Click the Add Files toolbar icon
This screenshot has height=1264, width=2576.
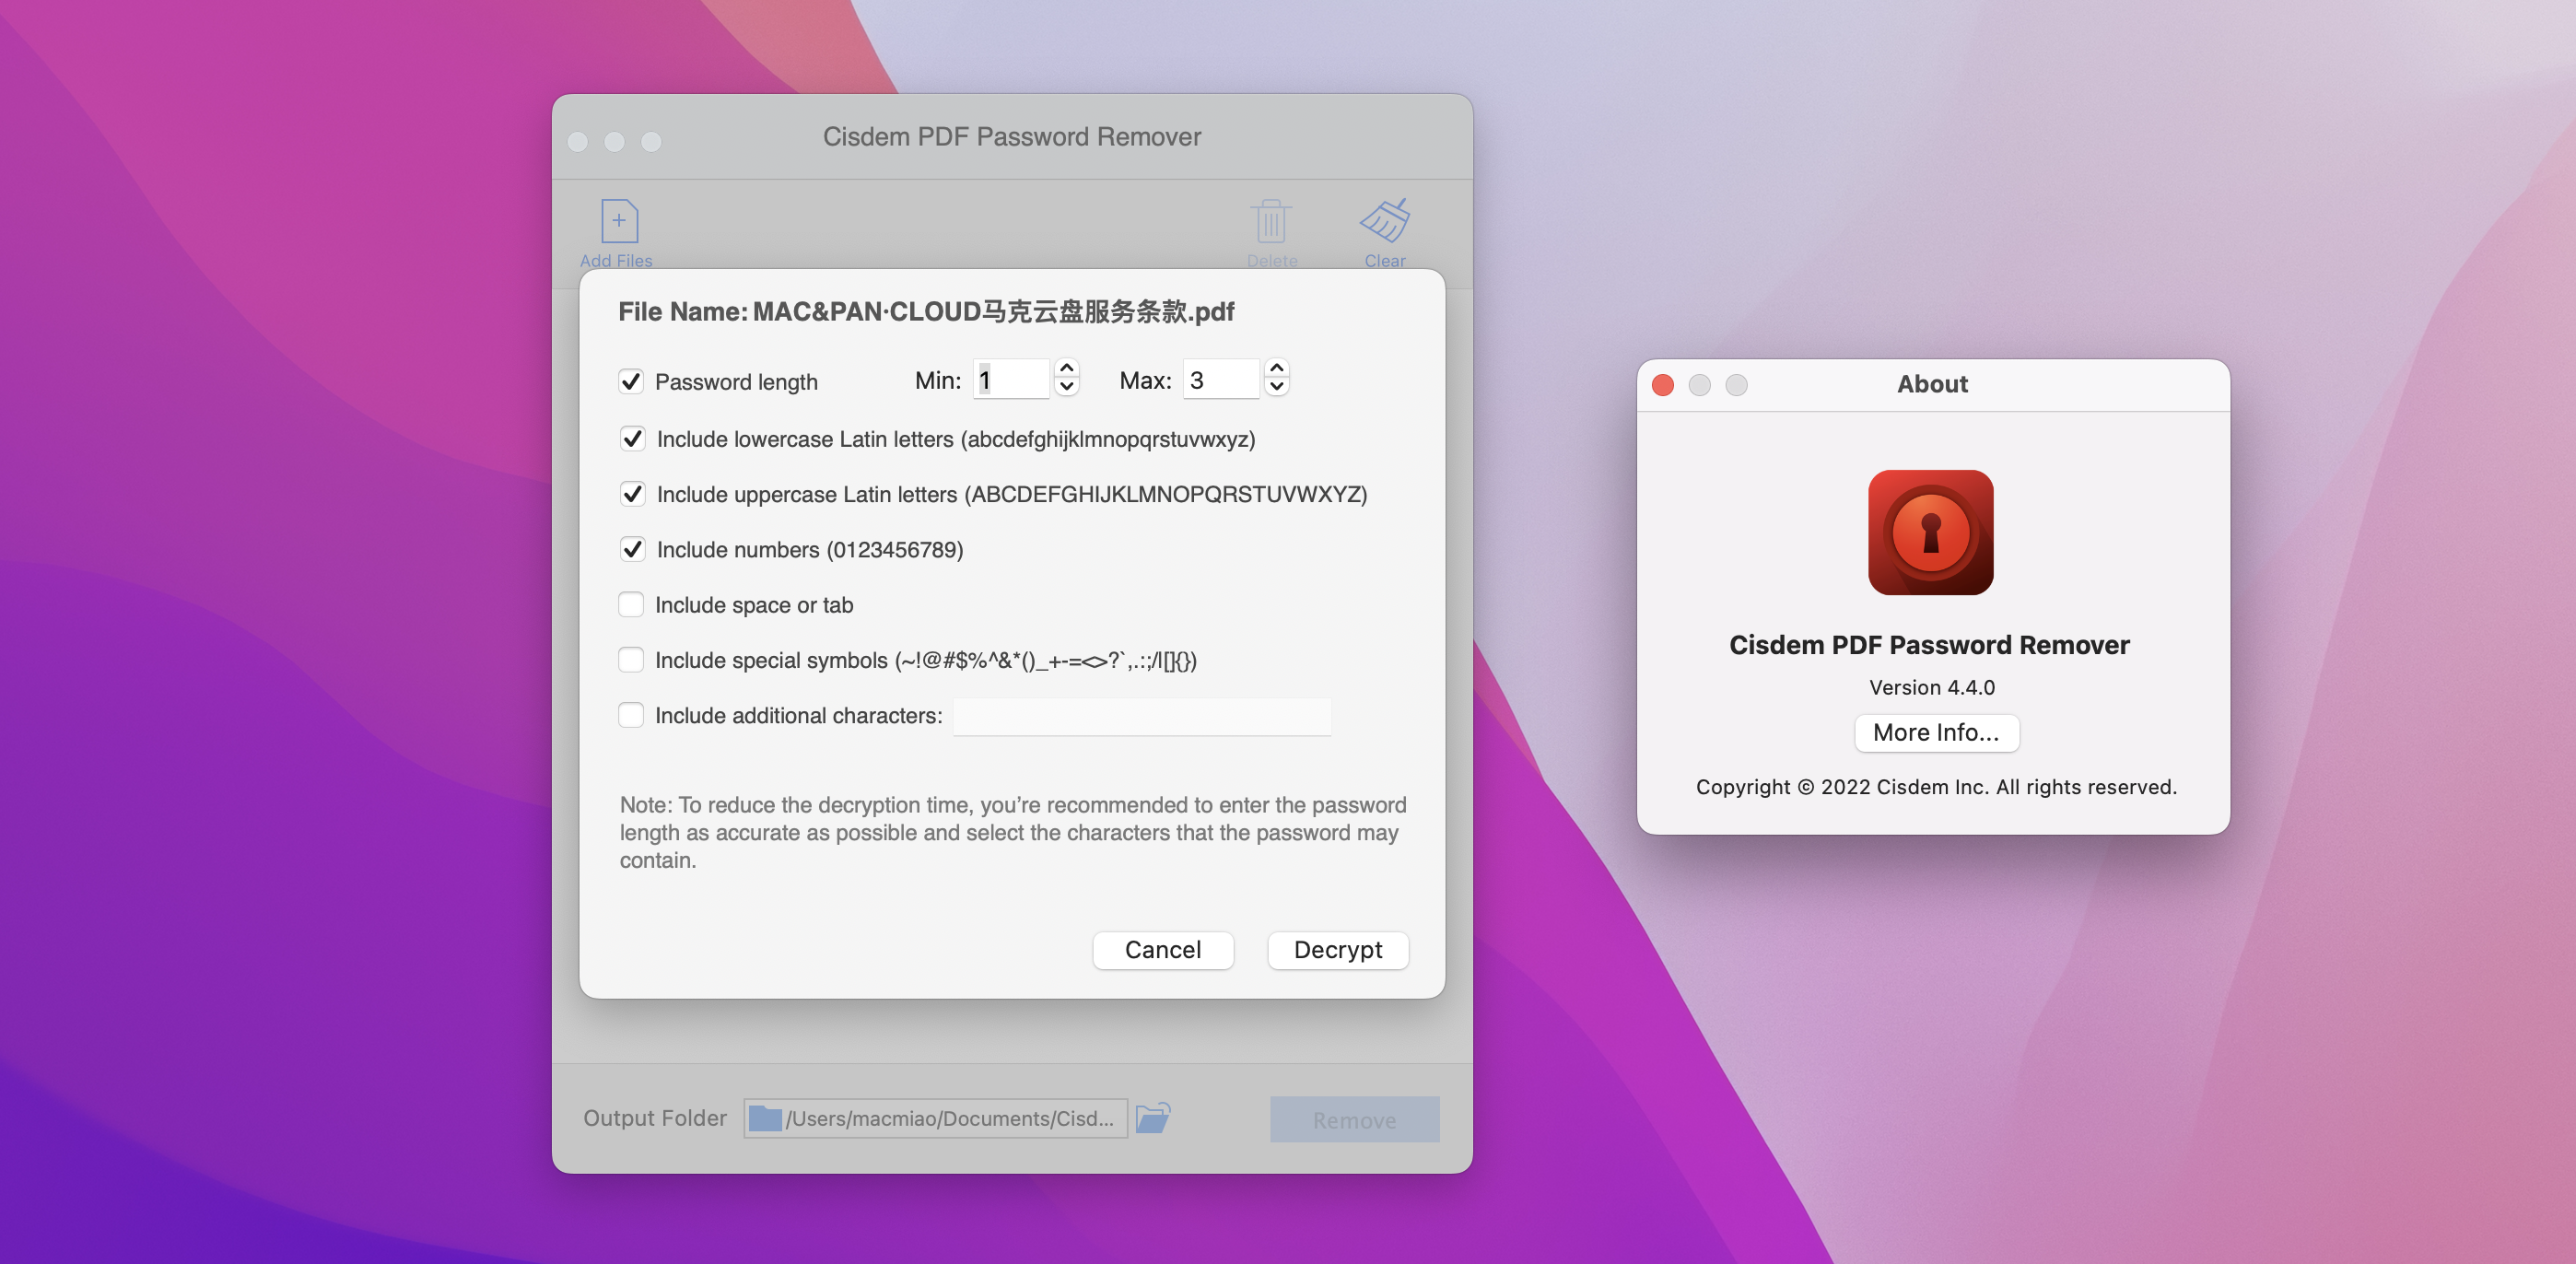pos(619,221)
